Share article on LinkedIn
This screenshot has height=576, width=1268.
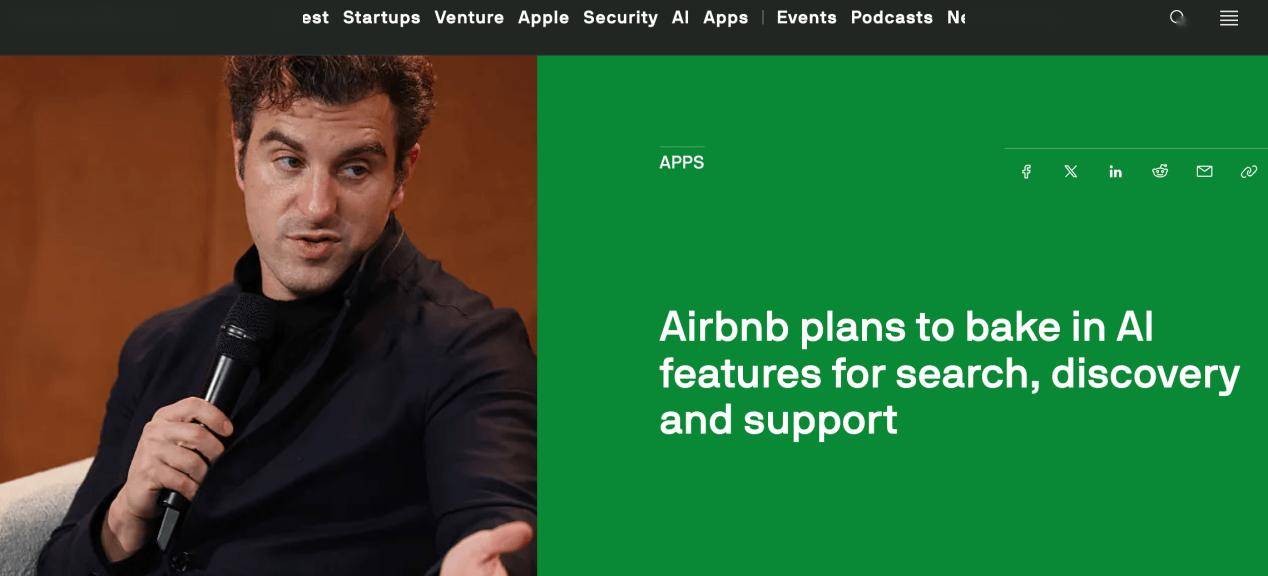coord(1115,172)
